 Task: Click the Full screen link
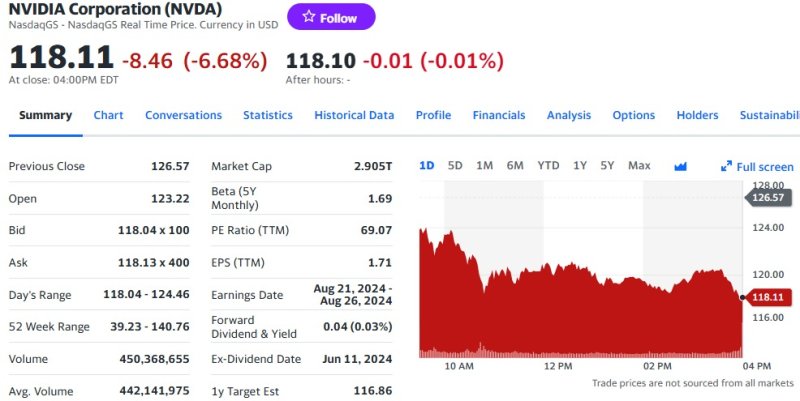pos(757,167)
